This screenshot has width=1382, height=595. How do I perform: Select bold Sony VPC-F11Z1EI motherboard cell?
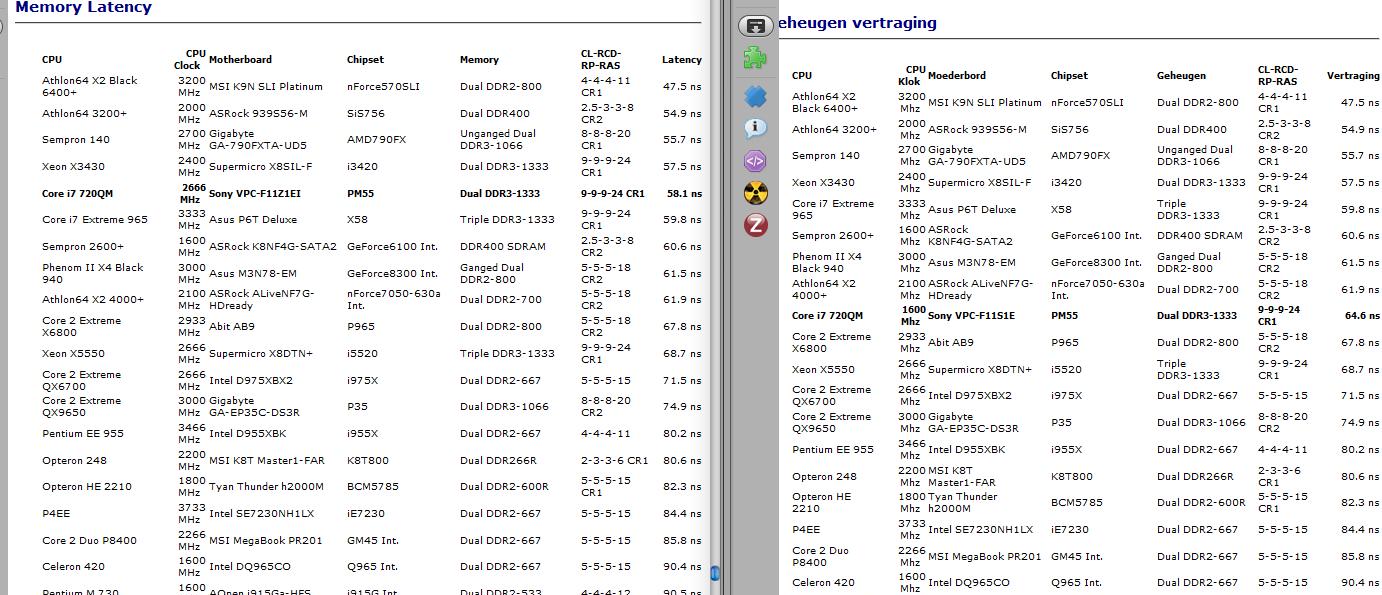point(255,194)
